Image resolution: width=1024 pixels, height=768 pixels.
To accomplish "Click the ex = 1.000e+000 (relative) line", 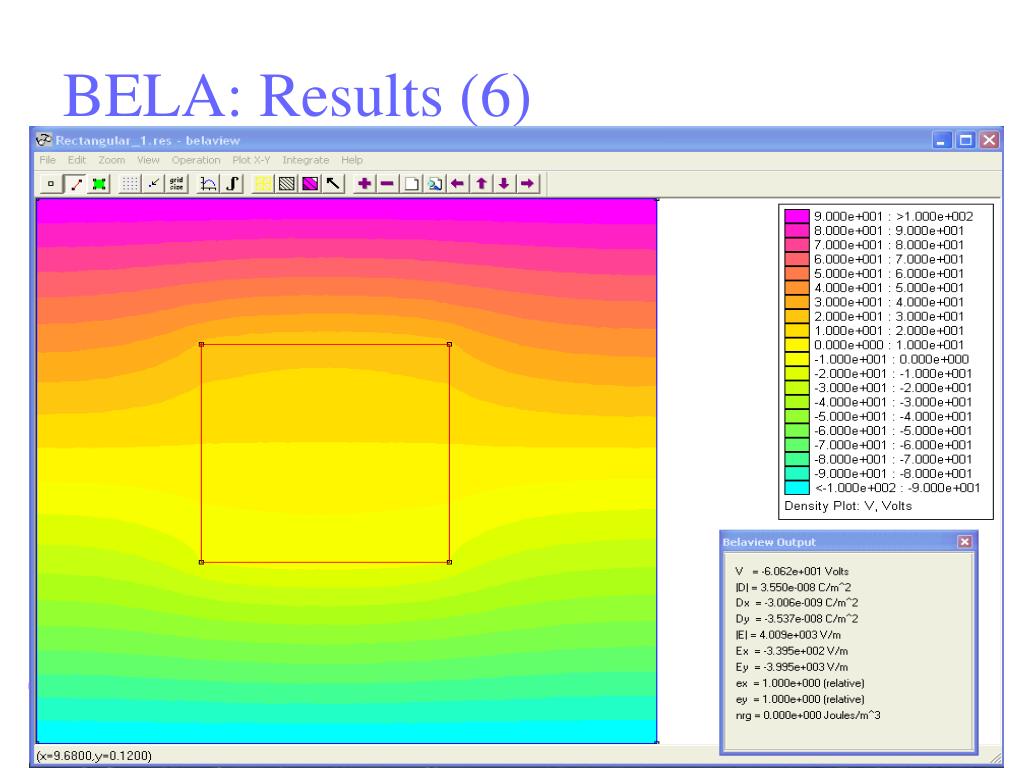I will [800, 683].
